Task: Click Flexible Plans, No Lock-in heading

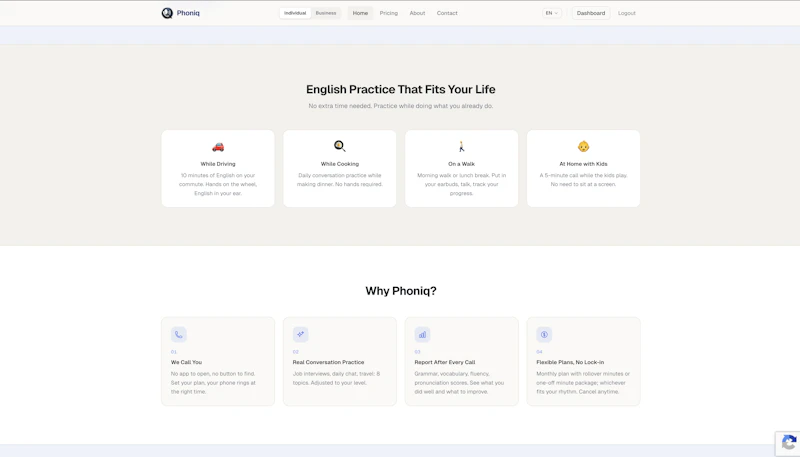Action: coord(570,362)
